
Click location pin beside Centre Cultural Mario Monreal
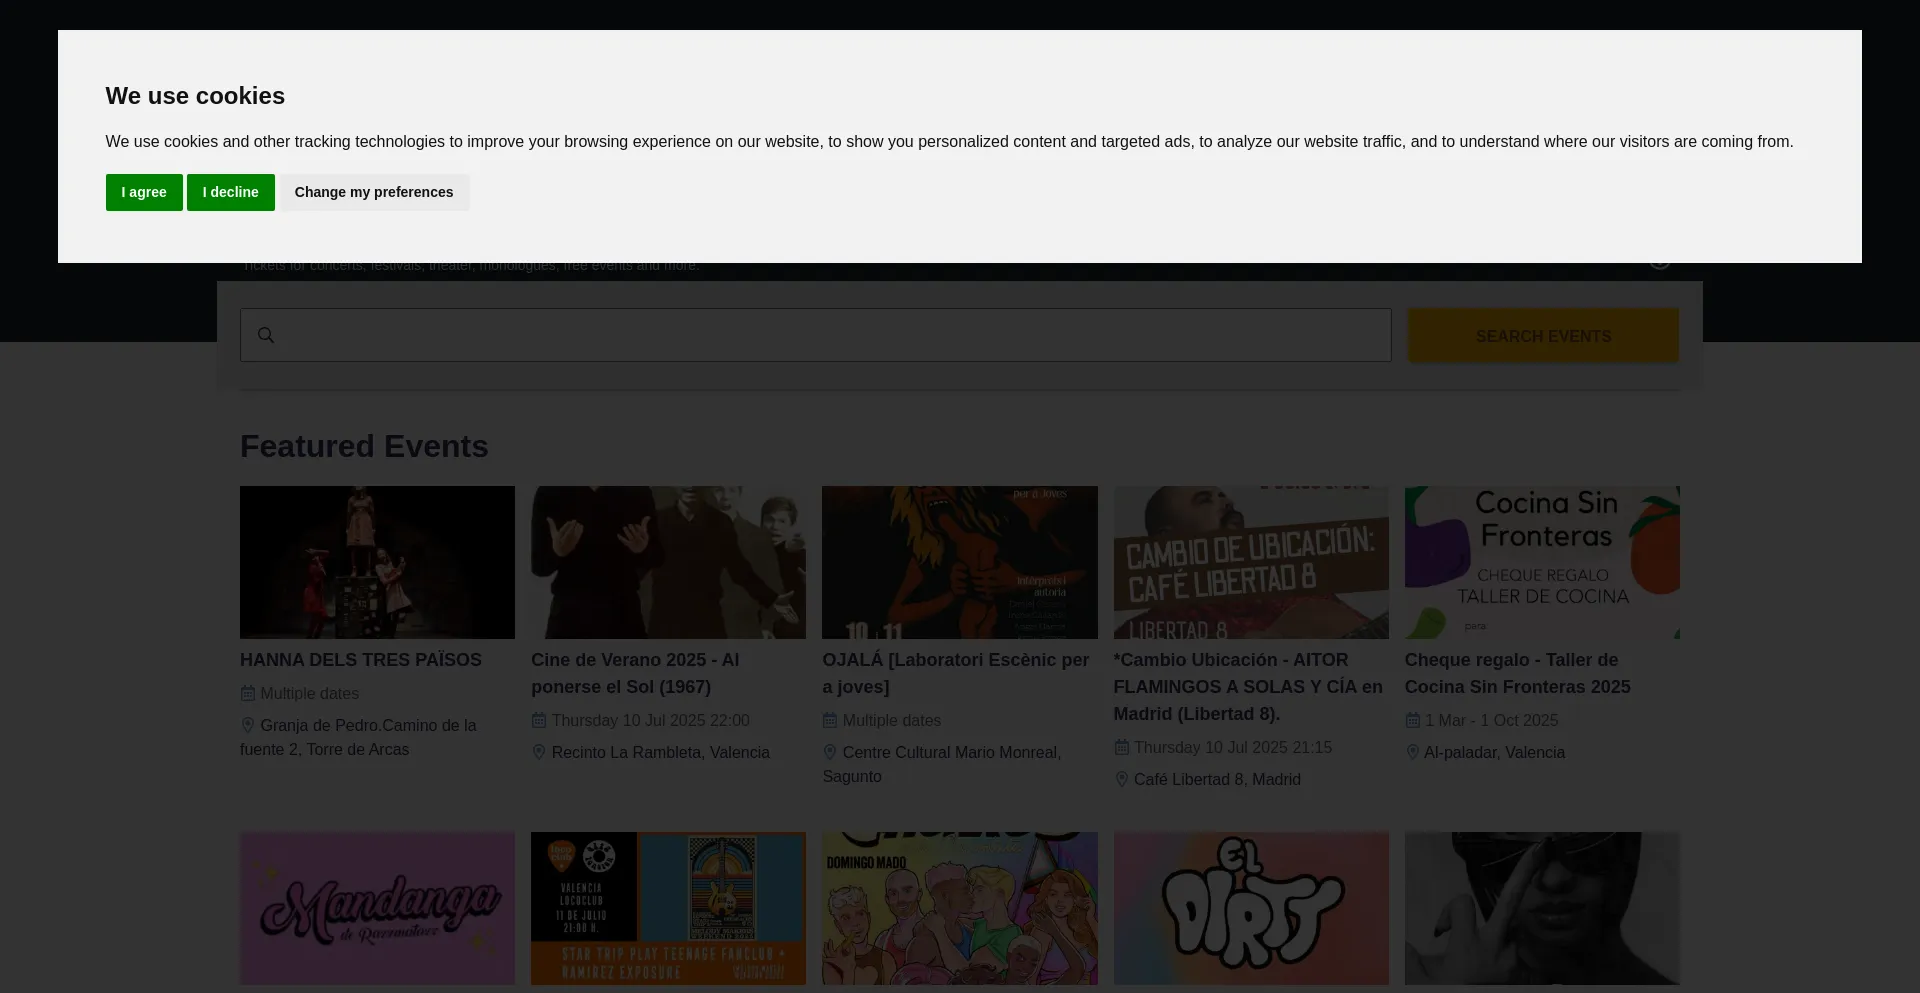[x=830, y=752]
